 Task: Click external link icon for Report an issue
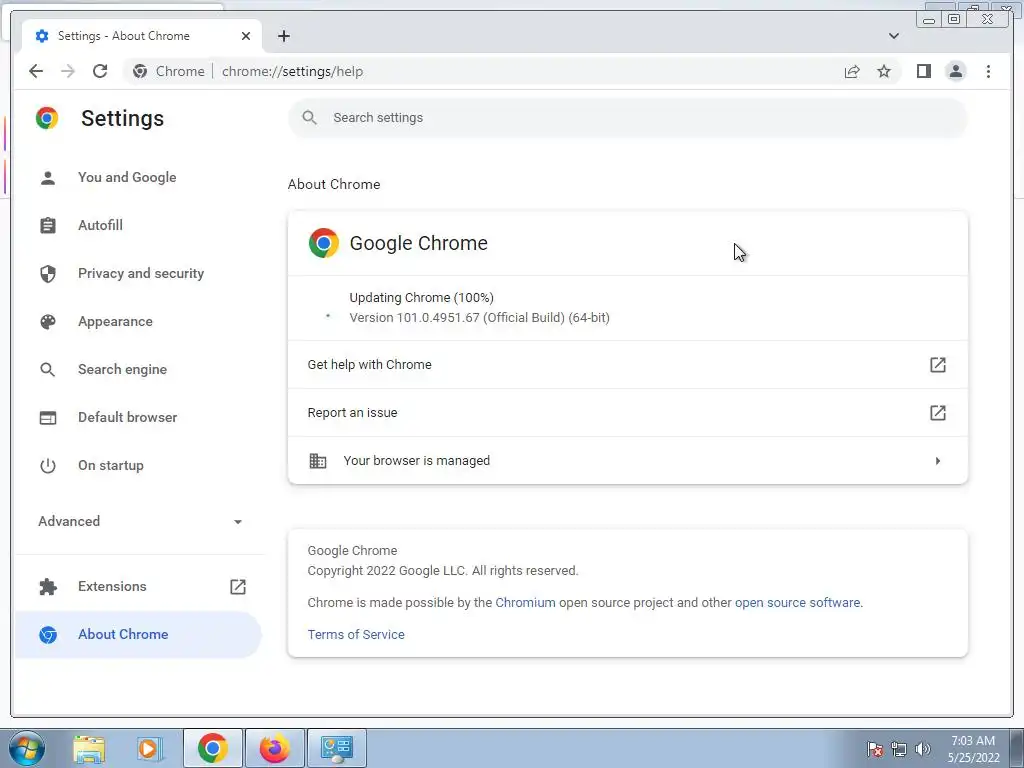(938, 413)
